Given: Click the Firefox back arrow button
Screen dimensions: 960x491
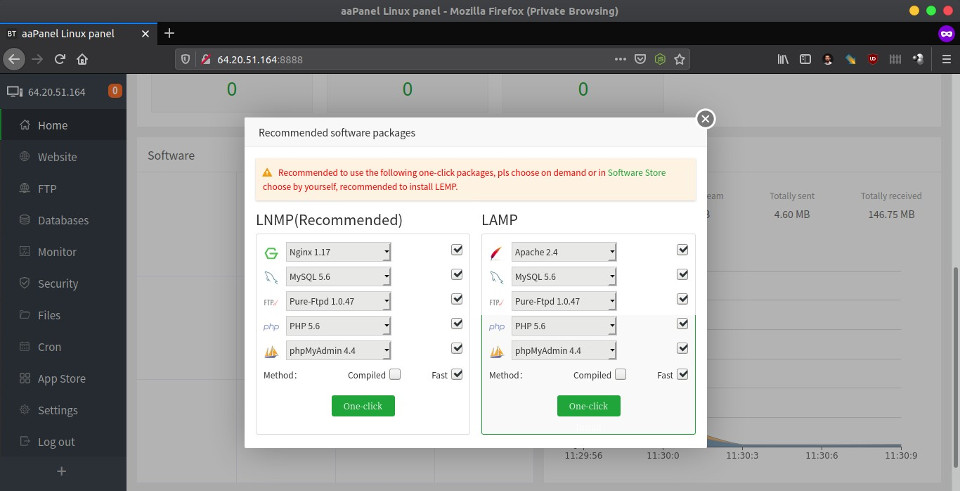Looking at the screenshot, I should [14, 59].
